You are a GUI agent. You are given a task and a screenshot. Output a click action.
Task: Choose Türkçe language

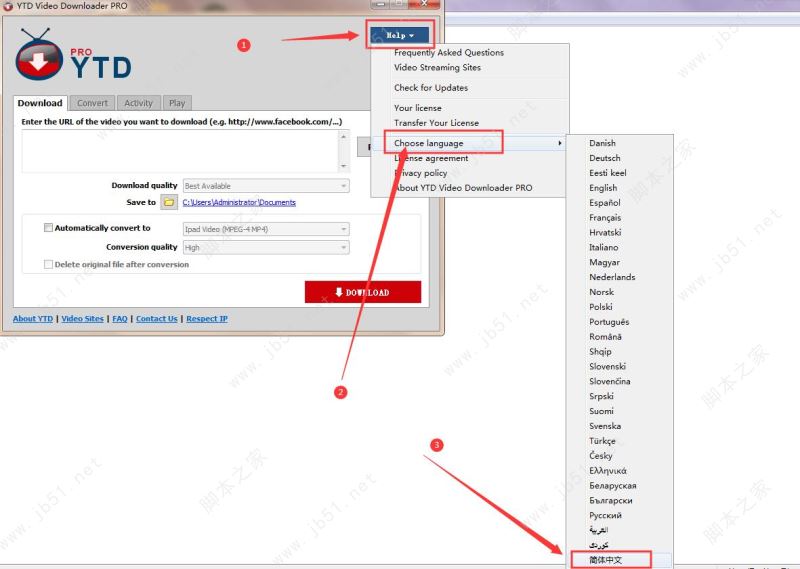click(619, 441)
